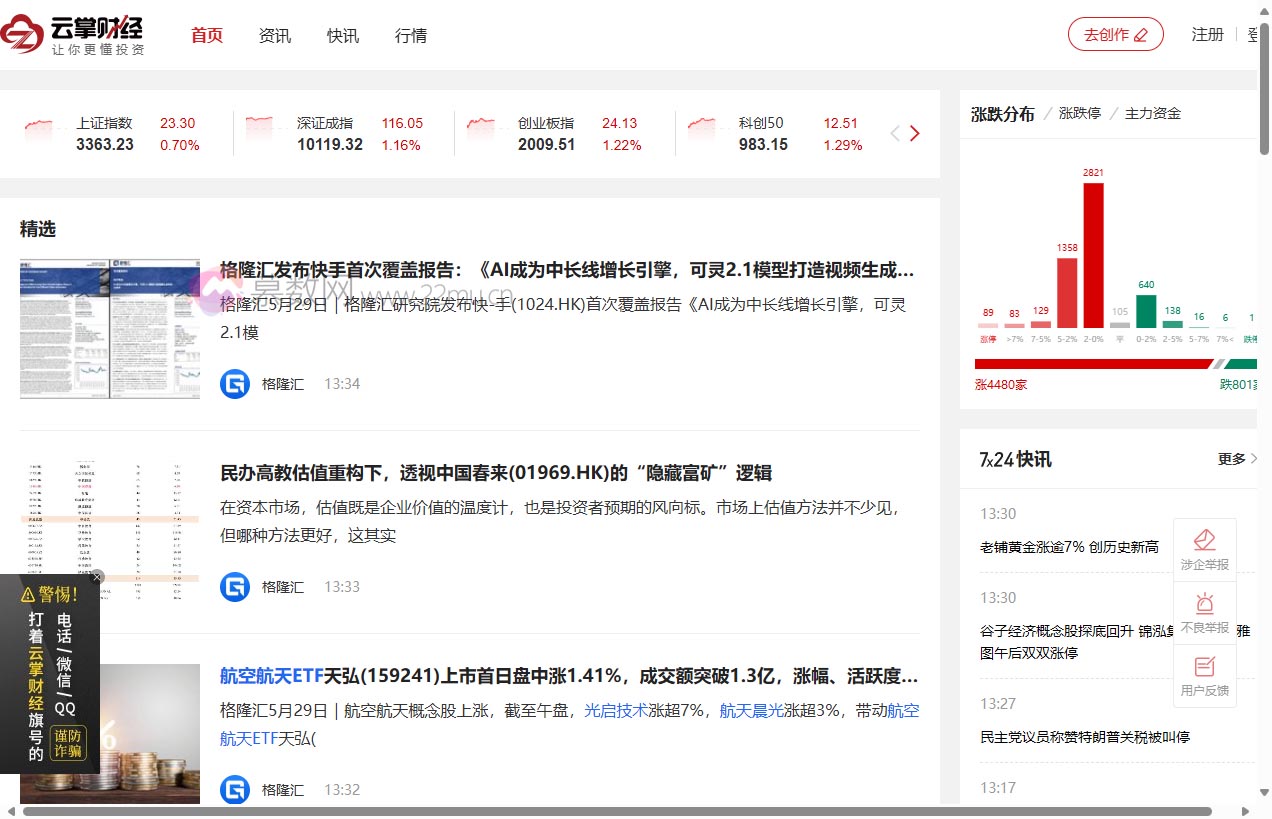This screenshot has height=819, width=1272.
Task: Click the 注册 registration link
Action: tap(1207, 33)
